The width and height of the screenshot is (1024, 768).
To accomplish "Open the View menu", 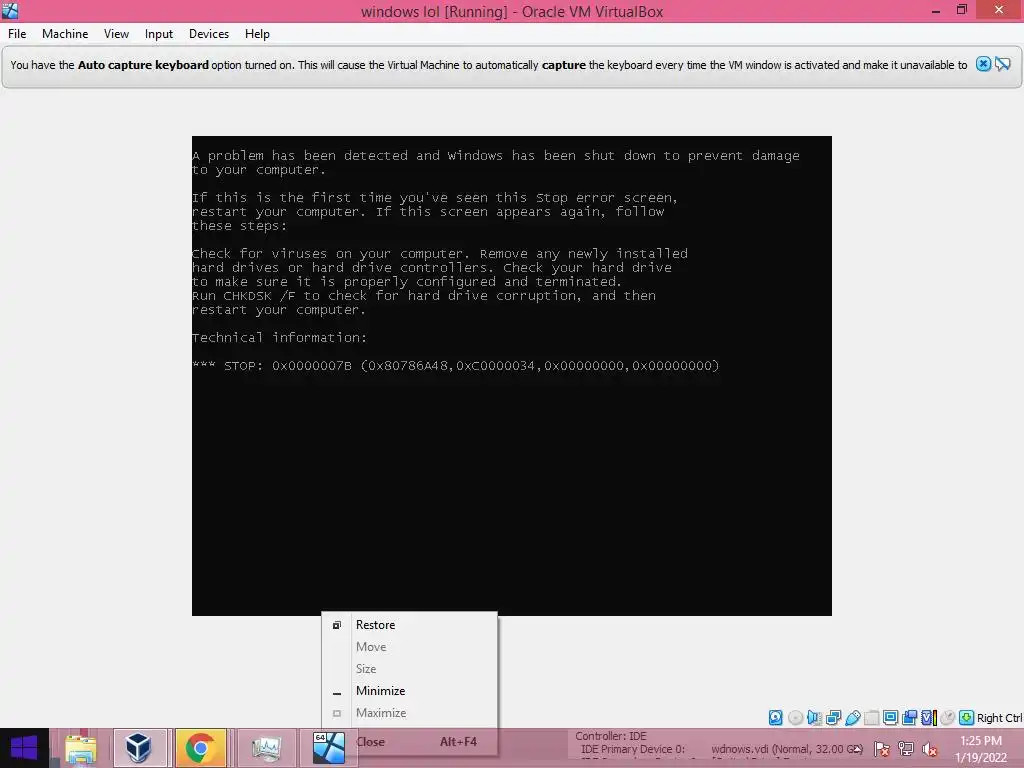I will pos(116,34).
